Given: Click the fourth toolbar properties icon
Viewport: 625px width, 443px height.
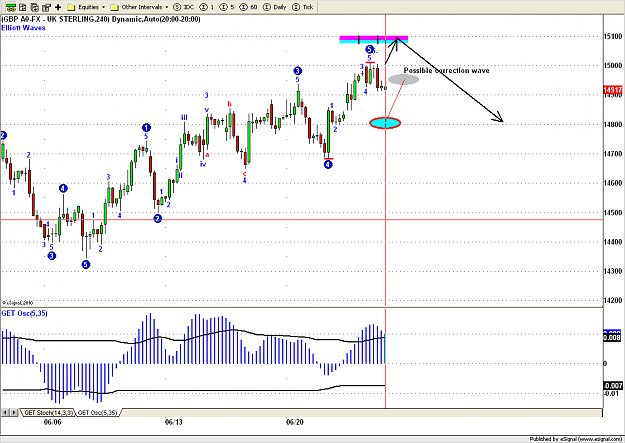Looking at the screenshot, I should (47, 7).
